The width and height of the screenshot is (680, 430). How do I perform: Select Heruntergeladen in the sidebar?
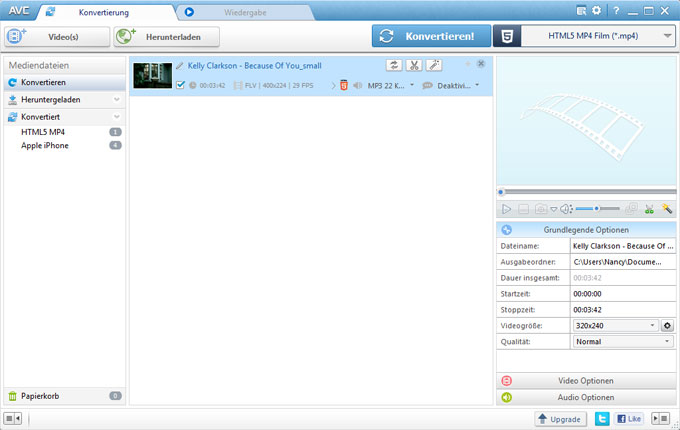pyautogui.click(x=65, y=100)
